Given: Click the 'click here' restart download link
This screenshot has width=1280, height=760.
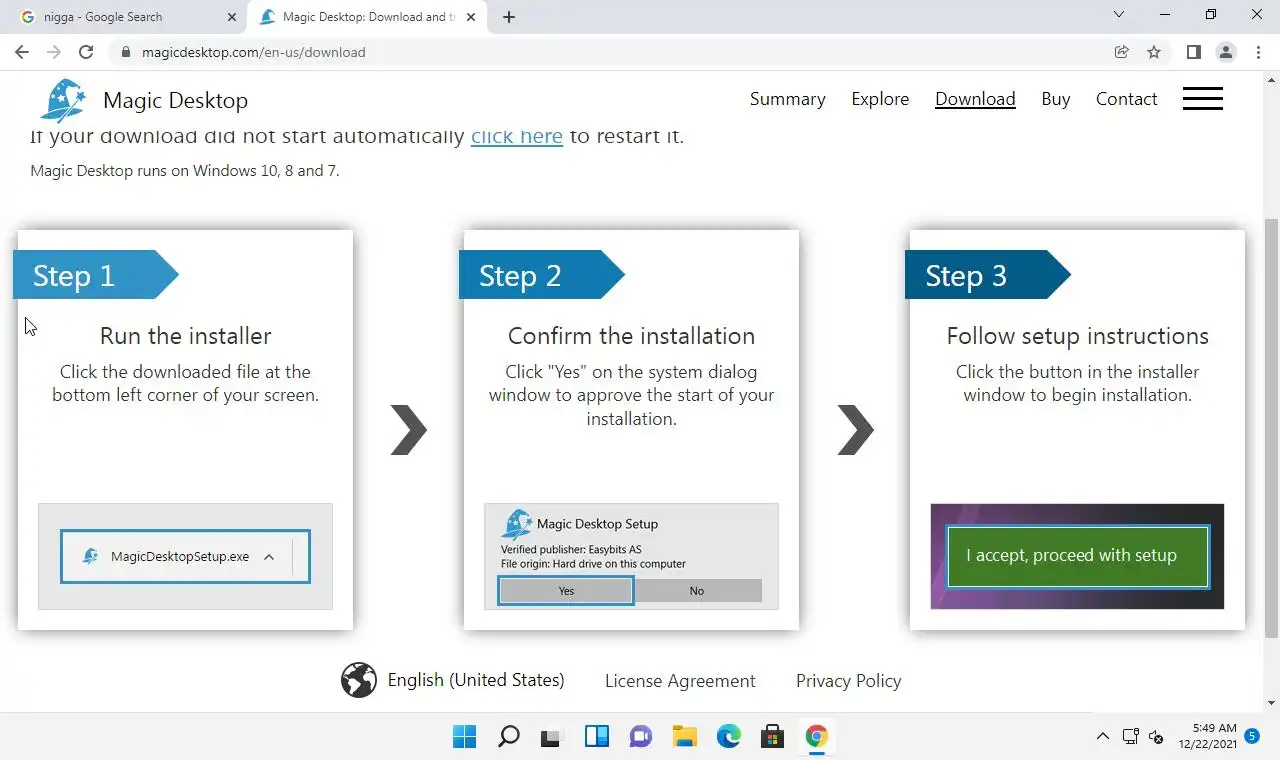Looking at the screenshot, I should (517, 136).
